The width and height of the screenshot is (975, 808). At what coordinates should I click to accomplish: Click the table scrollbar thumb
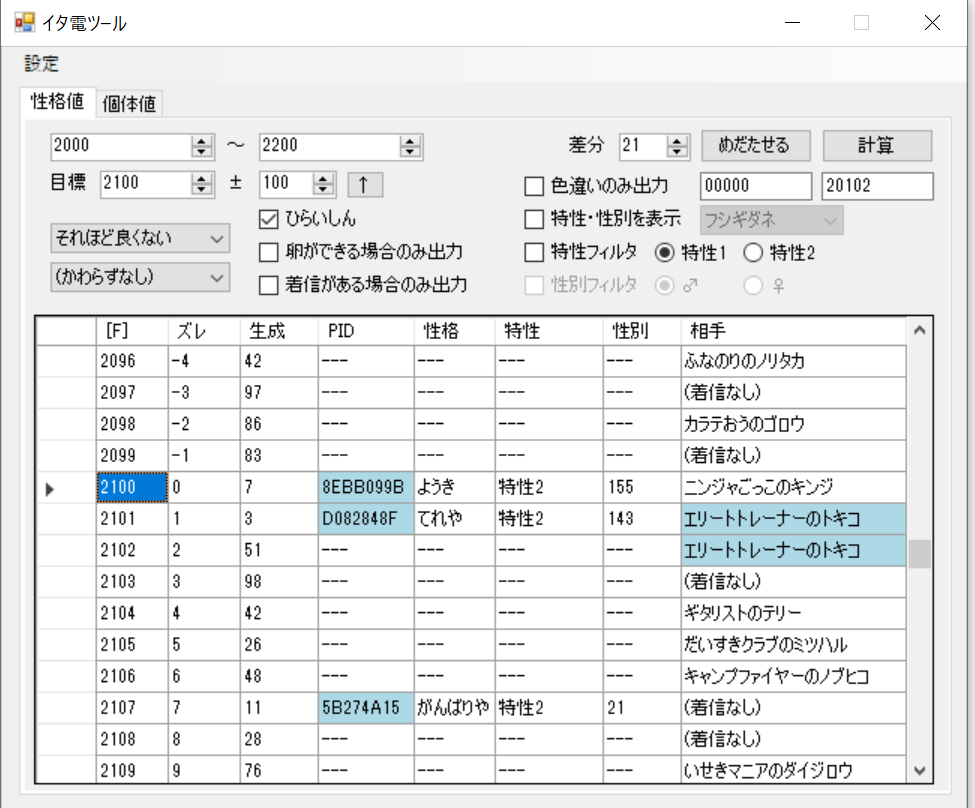(920, 554)
